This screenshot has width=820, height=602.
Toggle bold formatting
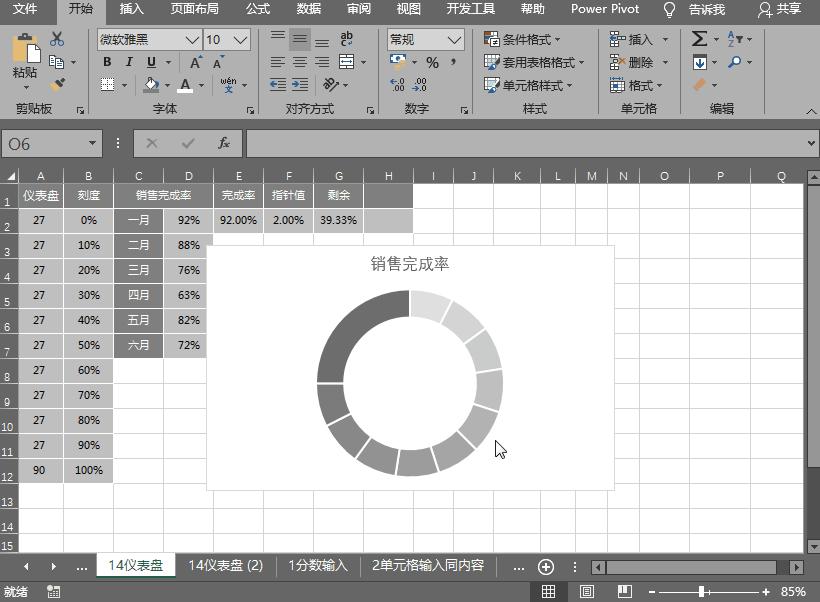[106, 62]
